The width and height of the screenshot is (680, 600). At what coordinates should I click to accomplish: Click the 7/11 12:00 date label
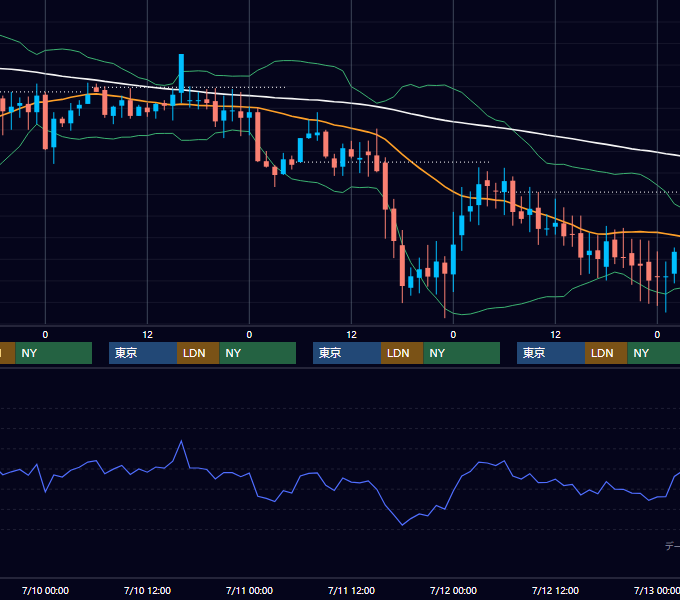351,590
